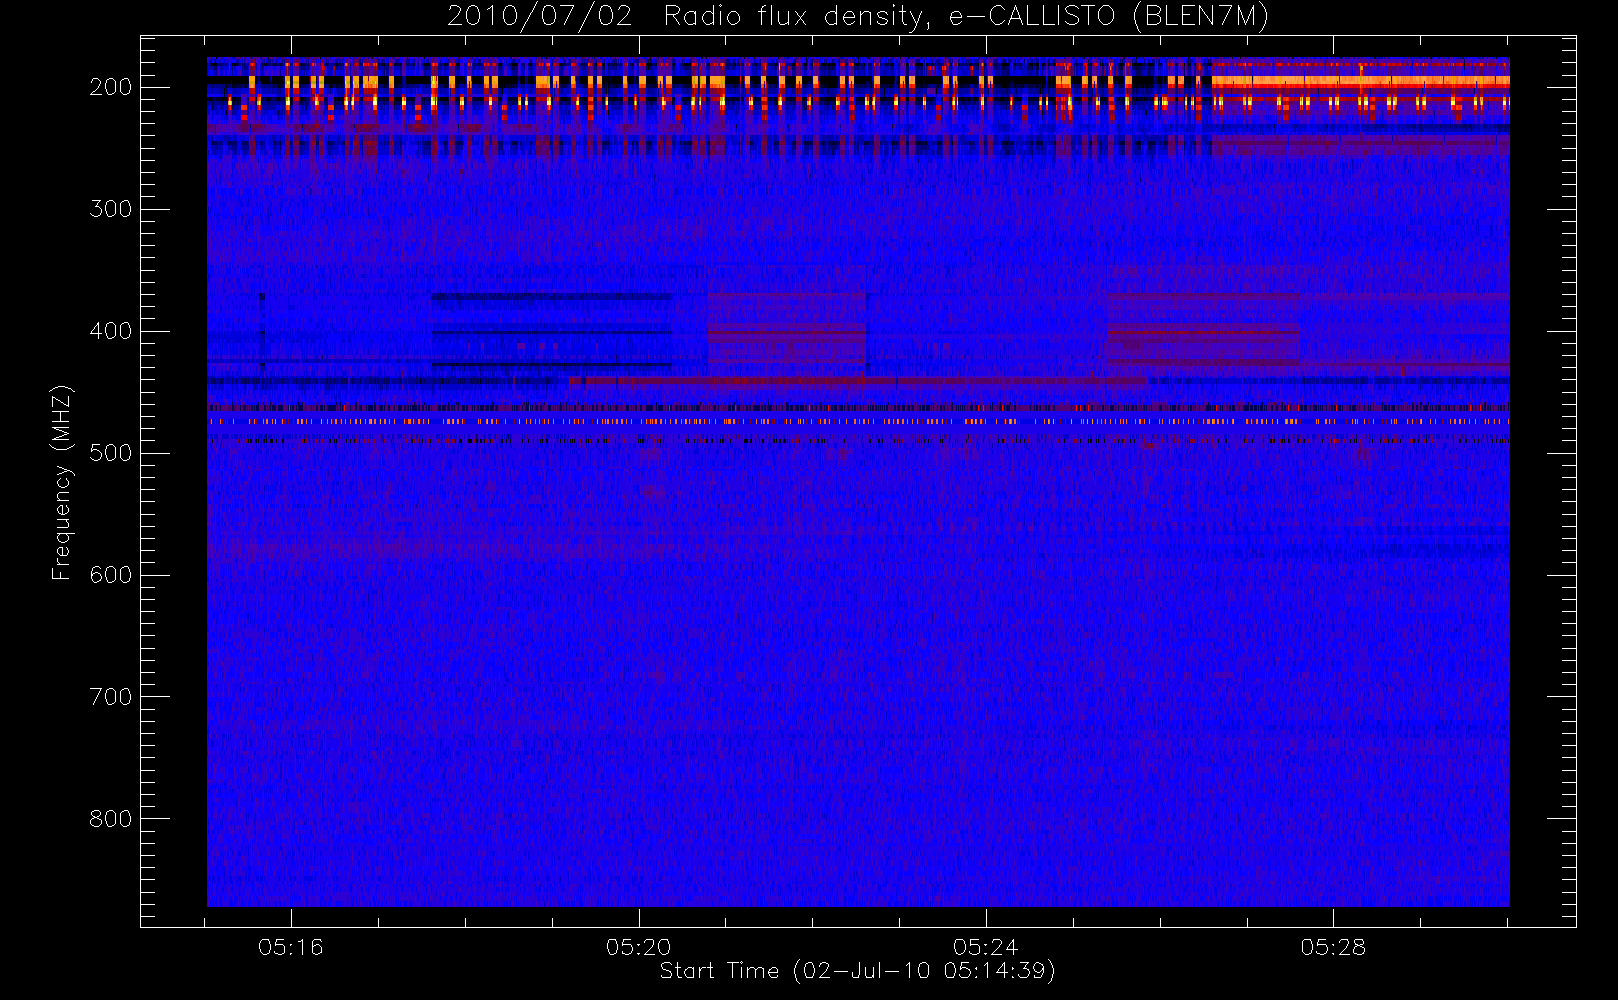The image size is (1618, 1000).
Task: Click the 500 frequency tick label
Action: [x=111, y=453]
